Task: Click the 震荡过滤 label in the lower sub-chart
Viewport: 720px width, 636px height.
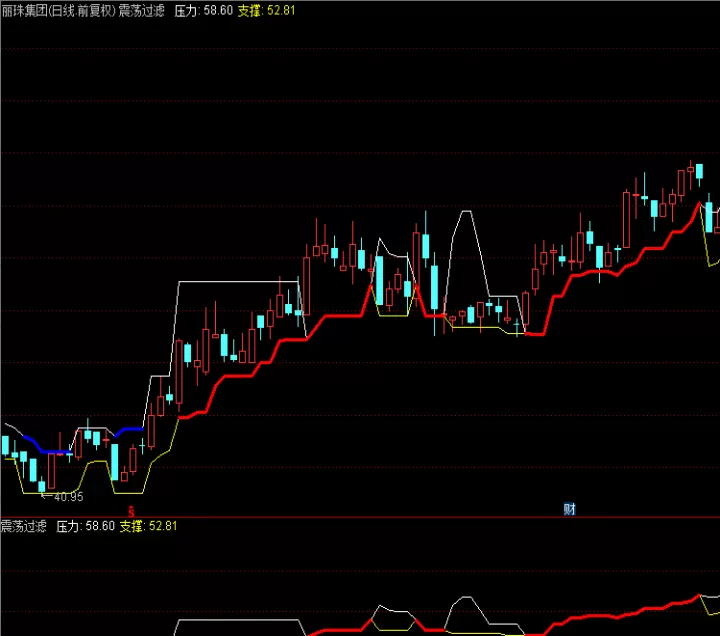Action: (23, 526)
